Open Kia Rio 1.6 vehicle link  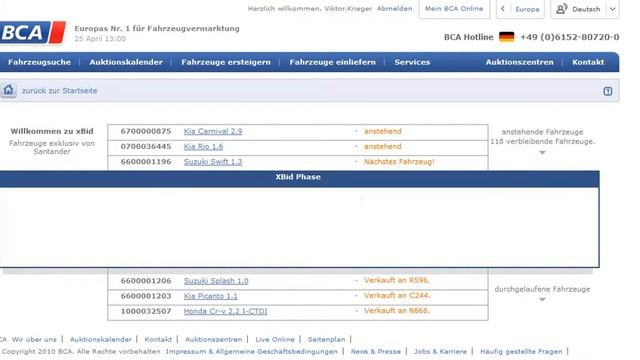pyautogui.click(x=203, y=147)
